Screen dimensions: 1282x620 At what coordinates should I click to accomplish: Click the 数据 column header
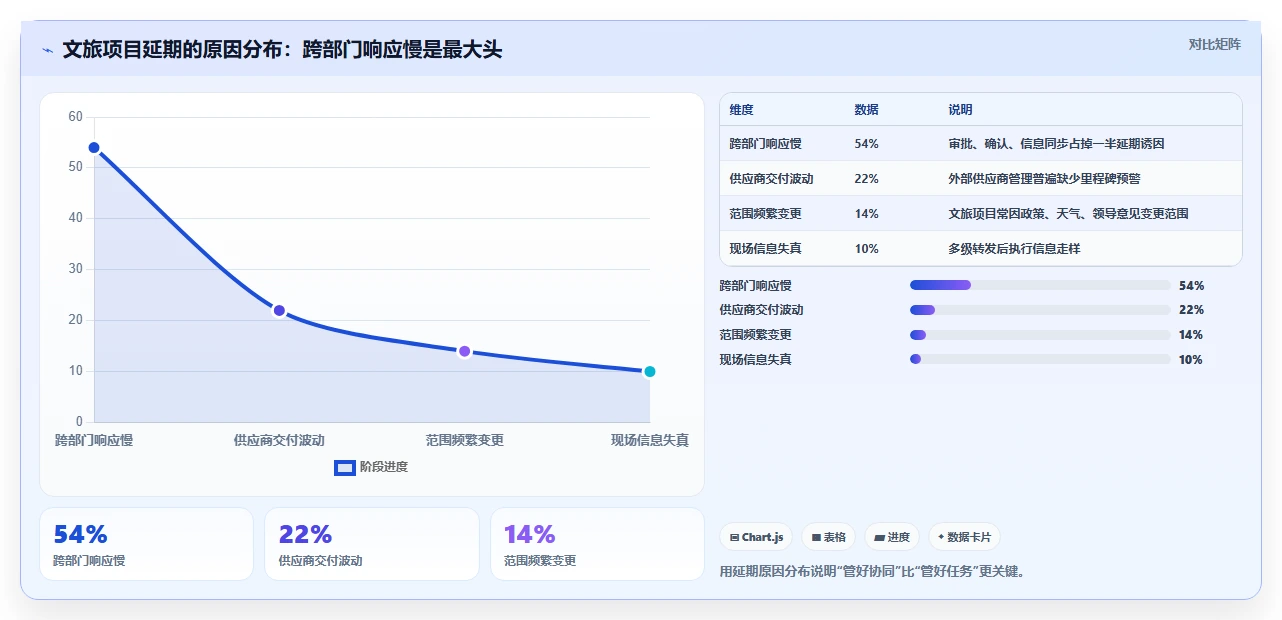pos(867,110)
